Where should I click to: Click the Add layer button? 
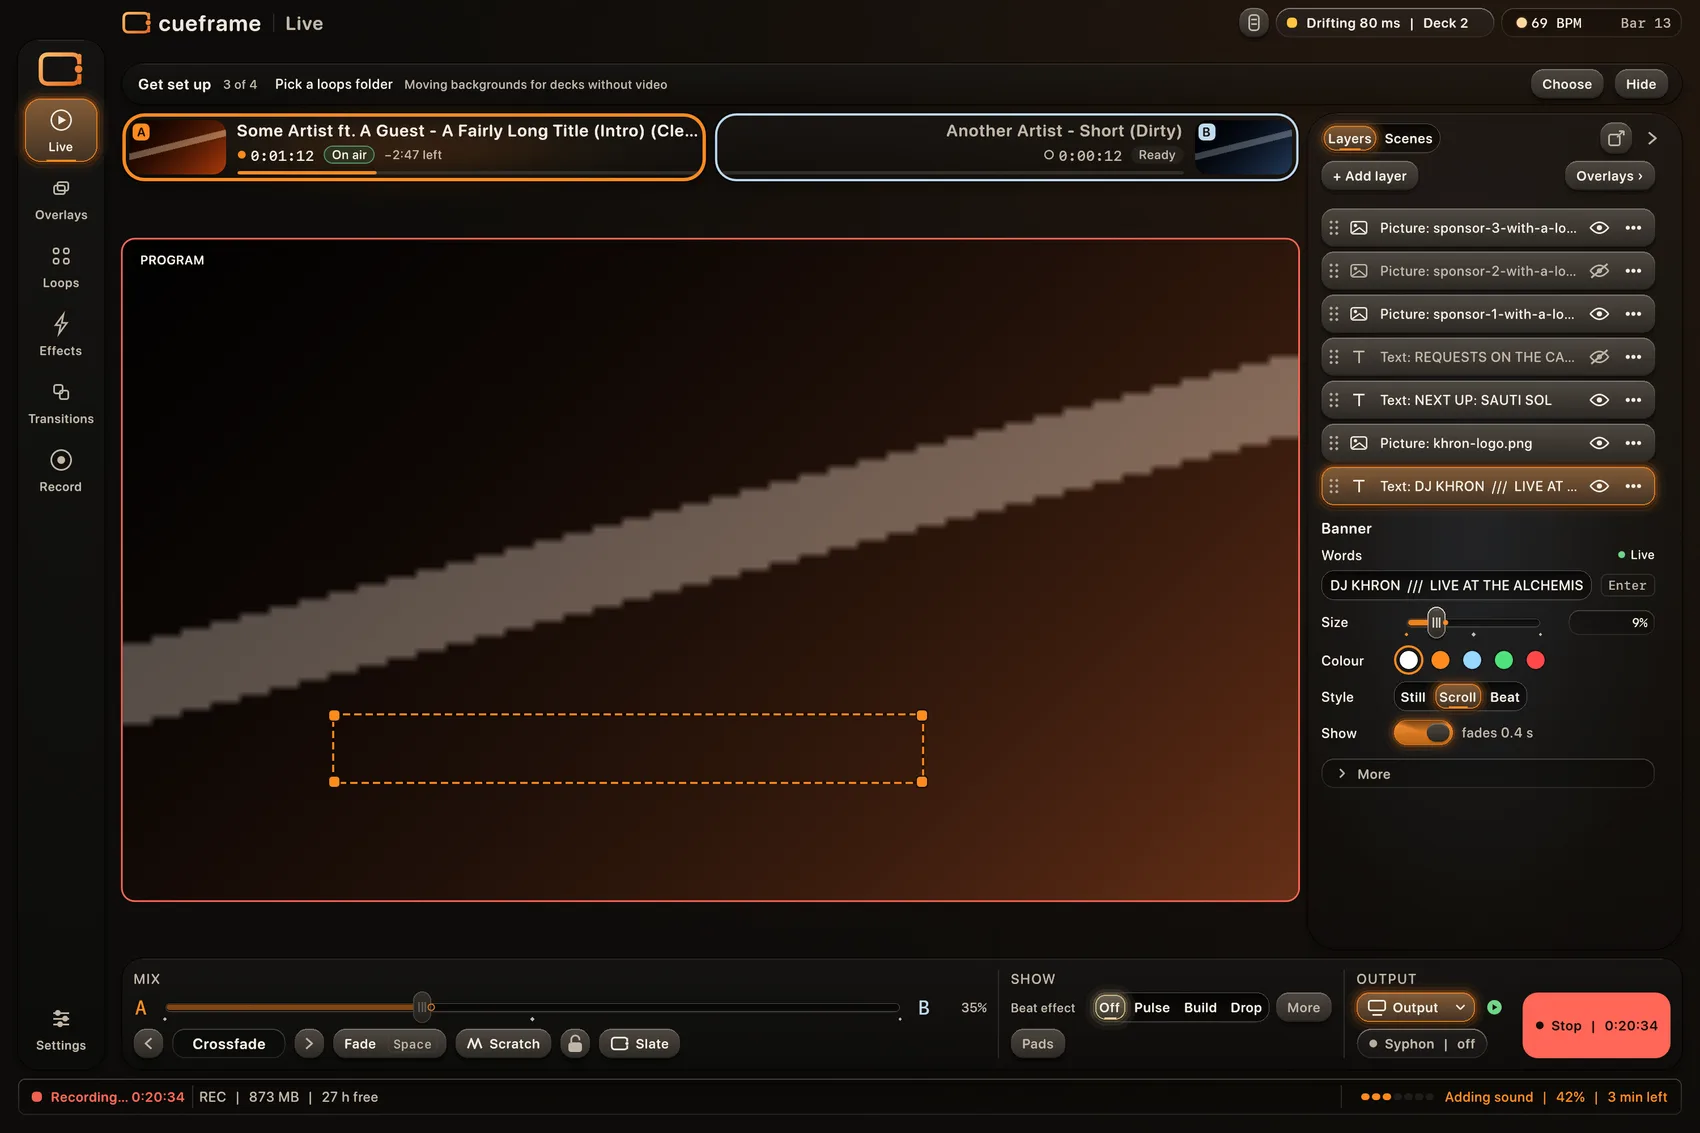(1369, 176)
